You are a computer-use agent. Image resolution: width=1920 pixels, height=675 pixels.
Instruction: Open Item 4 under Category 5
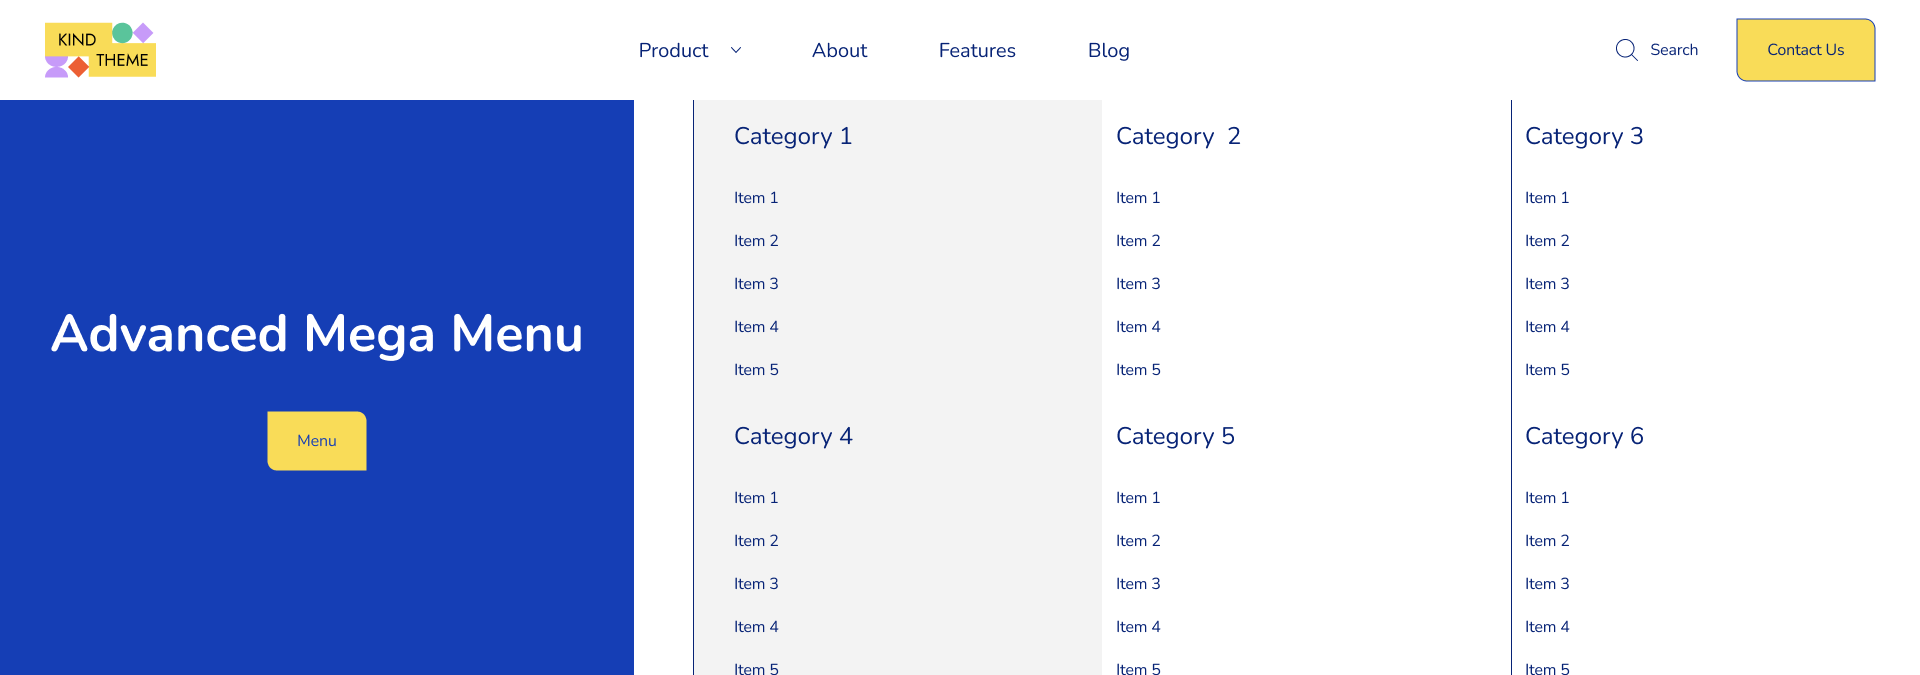tap(1138, 627)
